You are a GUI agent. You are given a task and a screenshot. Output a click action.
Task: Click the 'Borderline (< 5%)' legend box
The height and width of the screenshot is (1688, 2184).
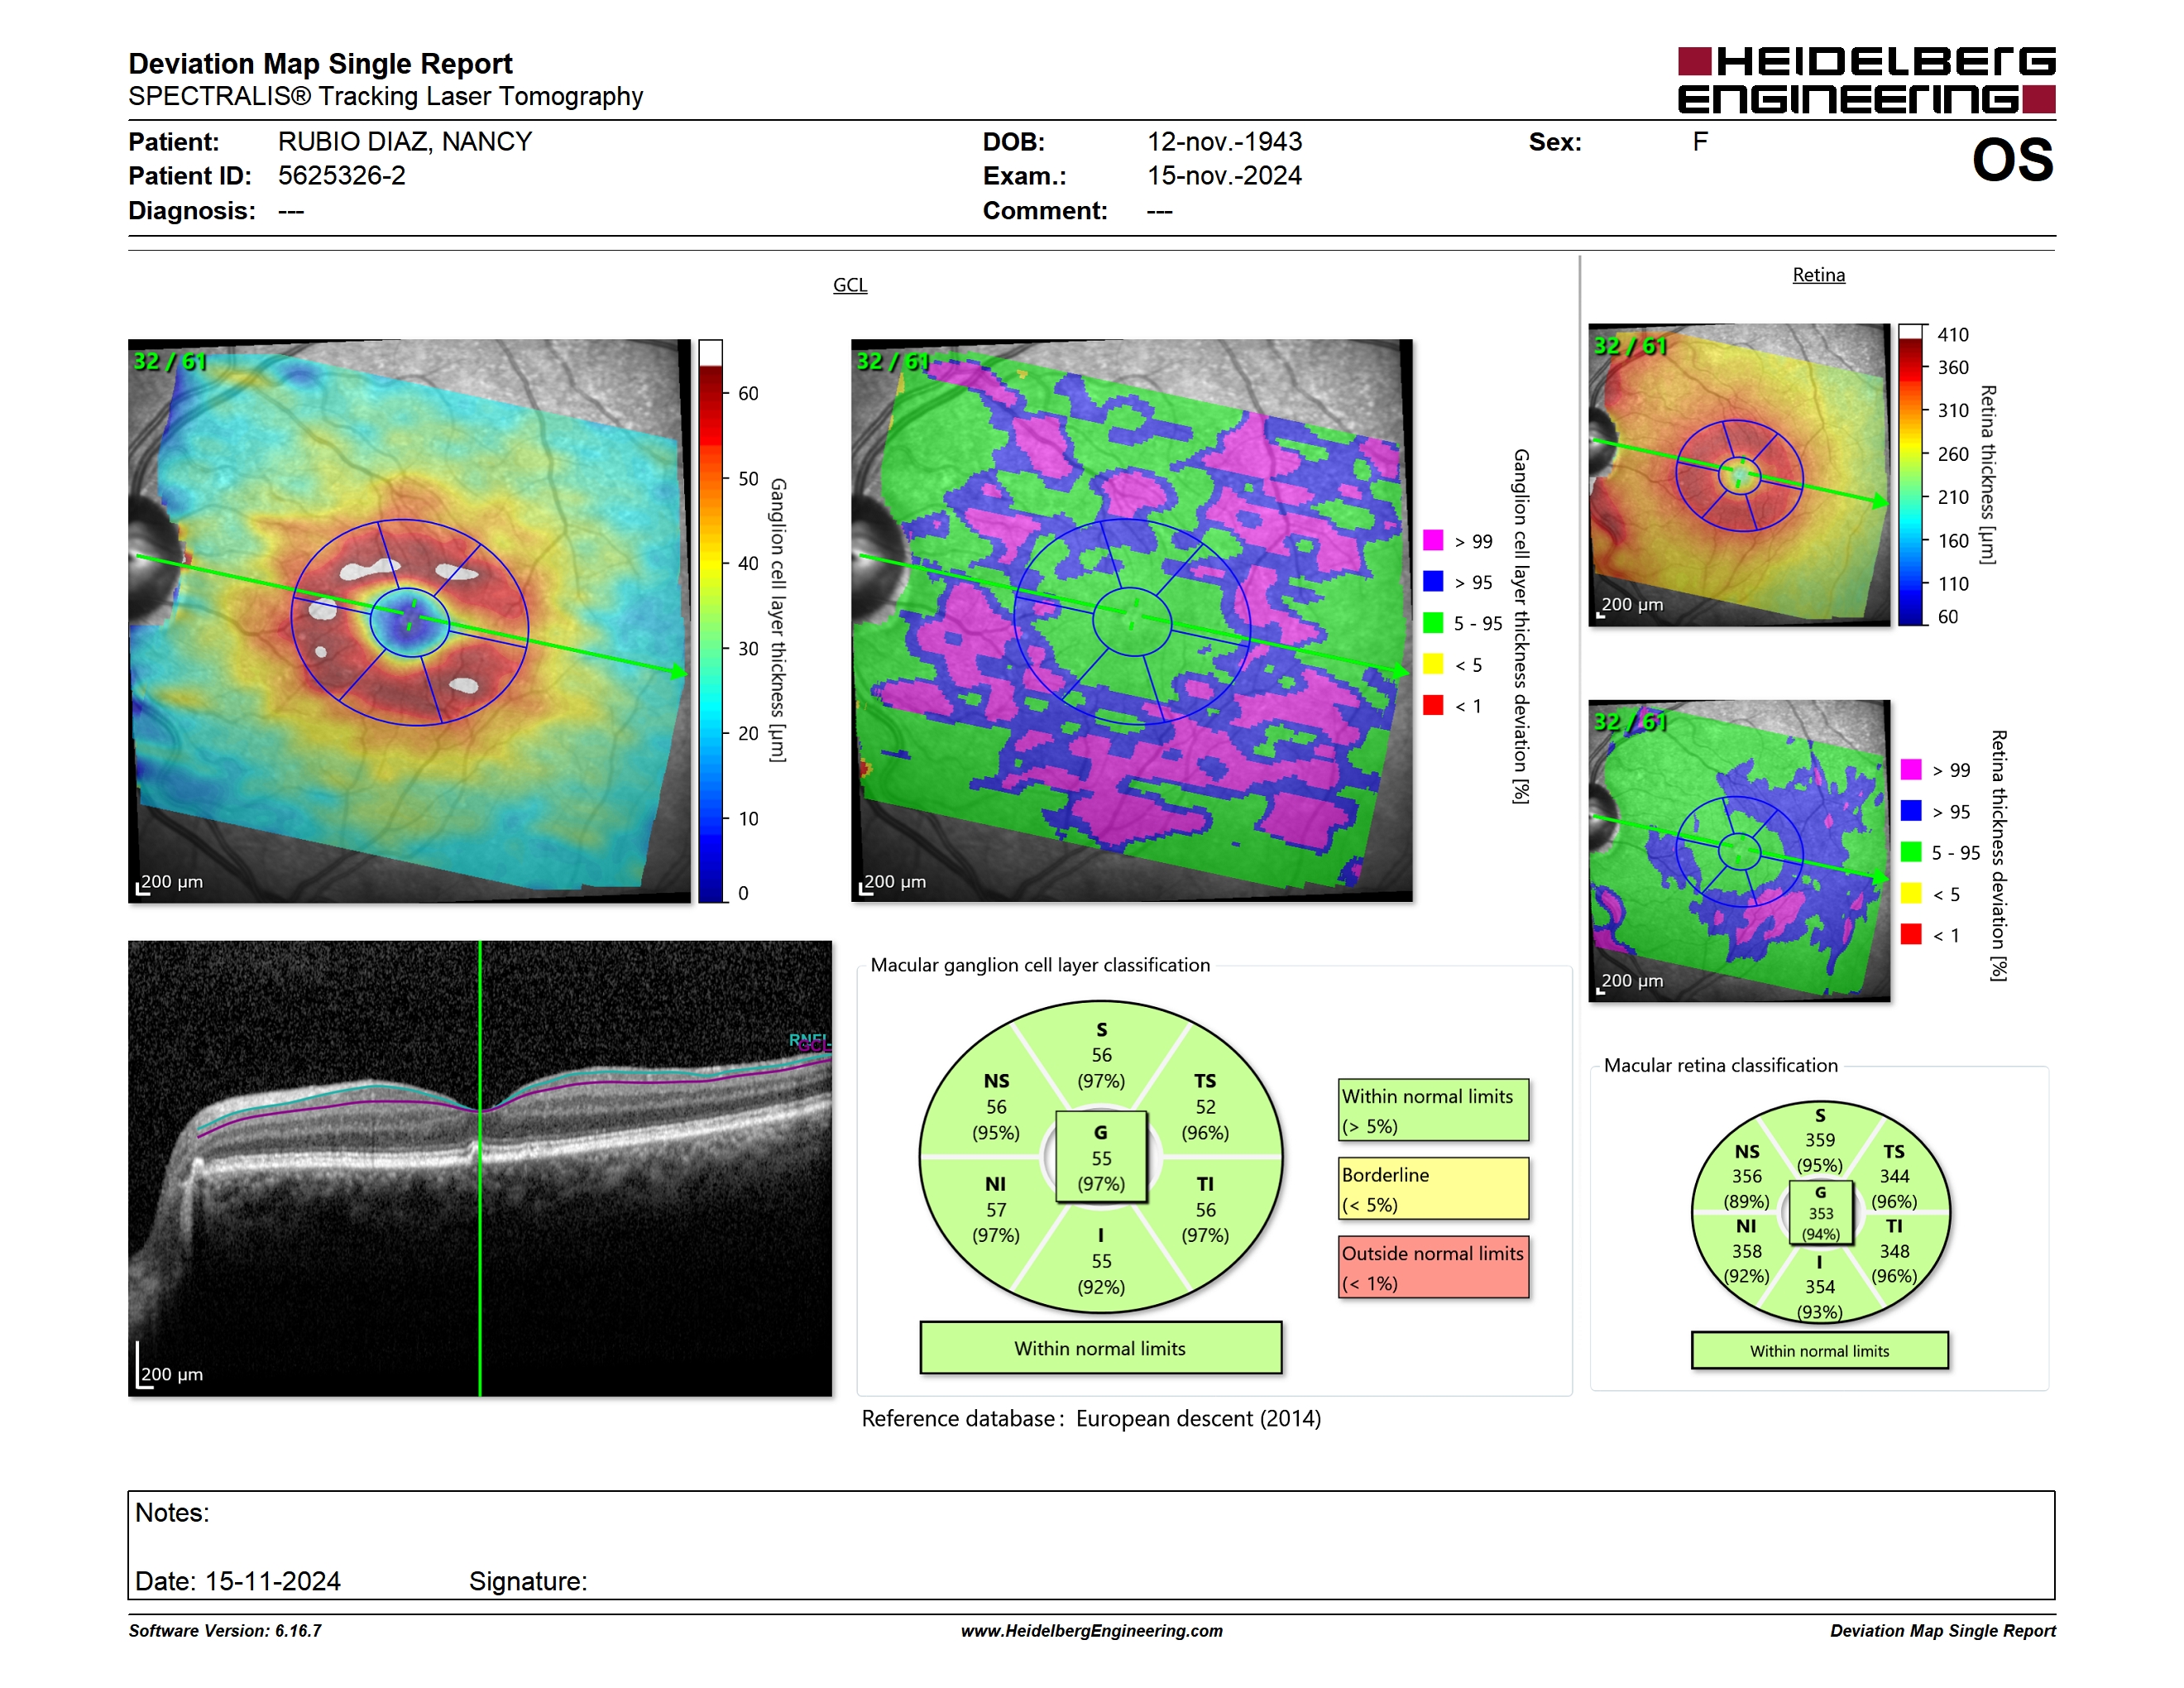click(1434, 1189)
